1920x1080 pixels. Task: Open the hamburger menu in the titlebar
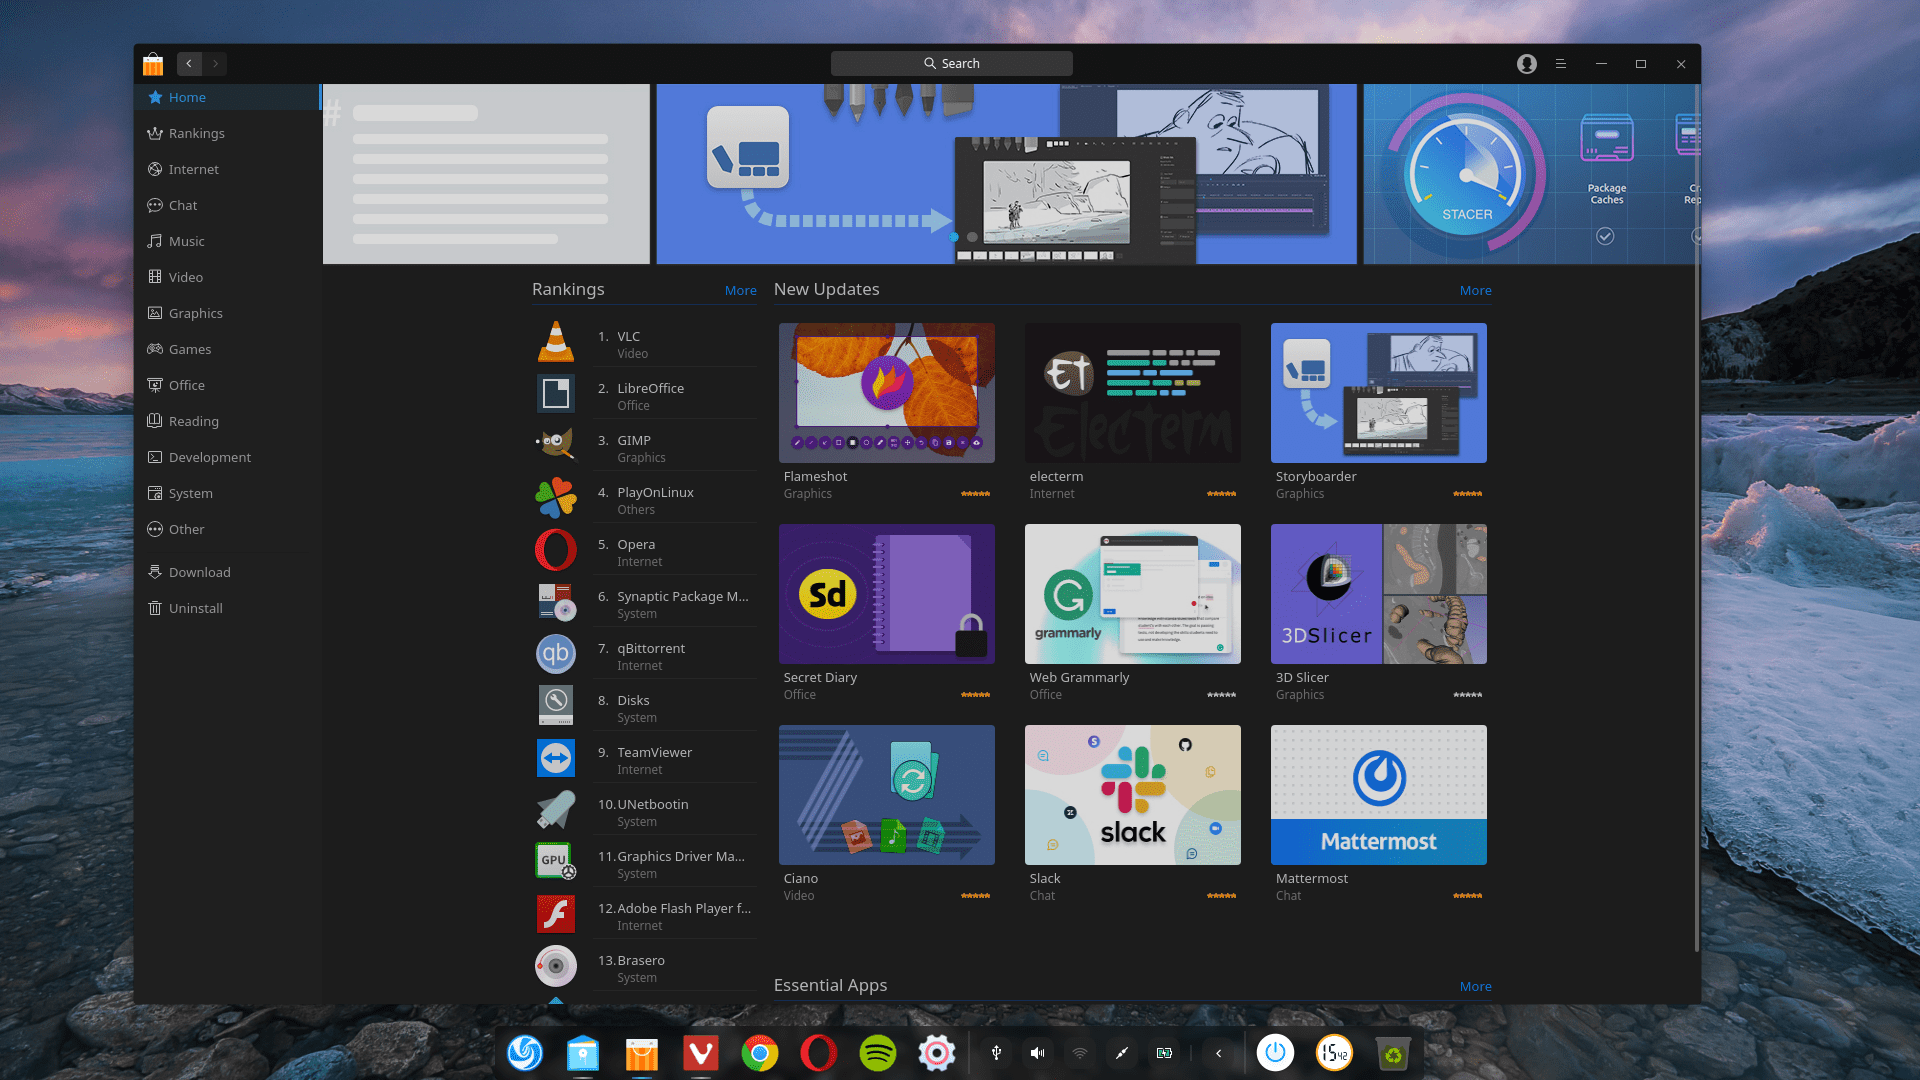pos(1561,63)
